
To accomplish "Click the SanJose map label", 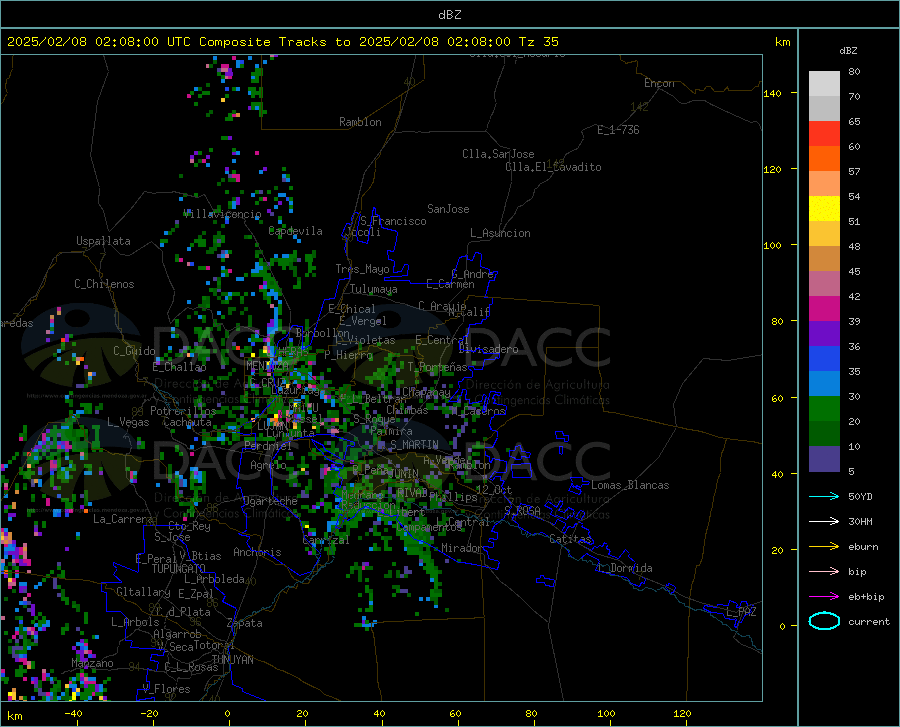I will point(448,209).
